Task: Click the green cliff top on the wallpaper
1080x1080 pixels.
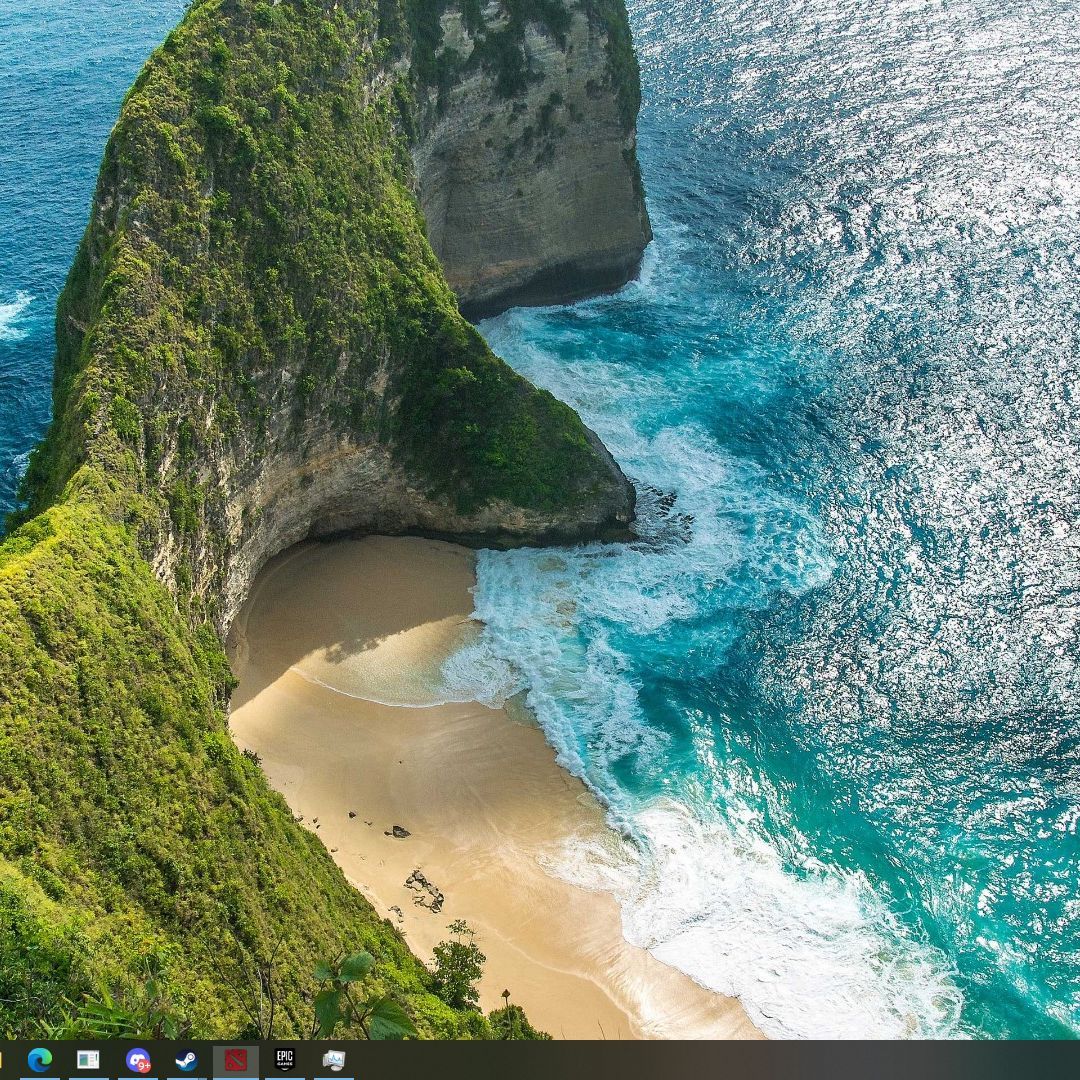Action: click(250, 200)
